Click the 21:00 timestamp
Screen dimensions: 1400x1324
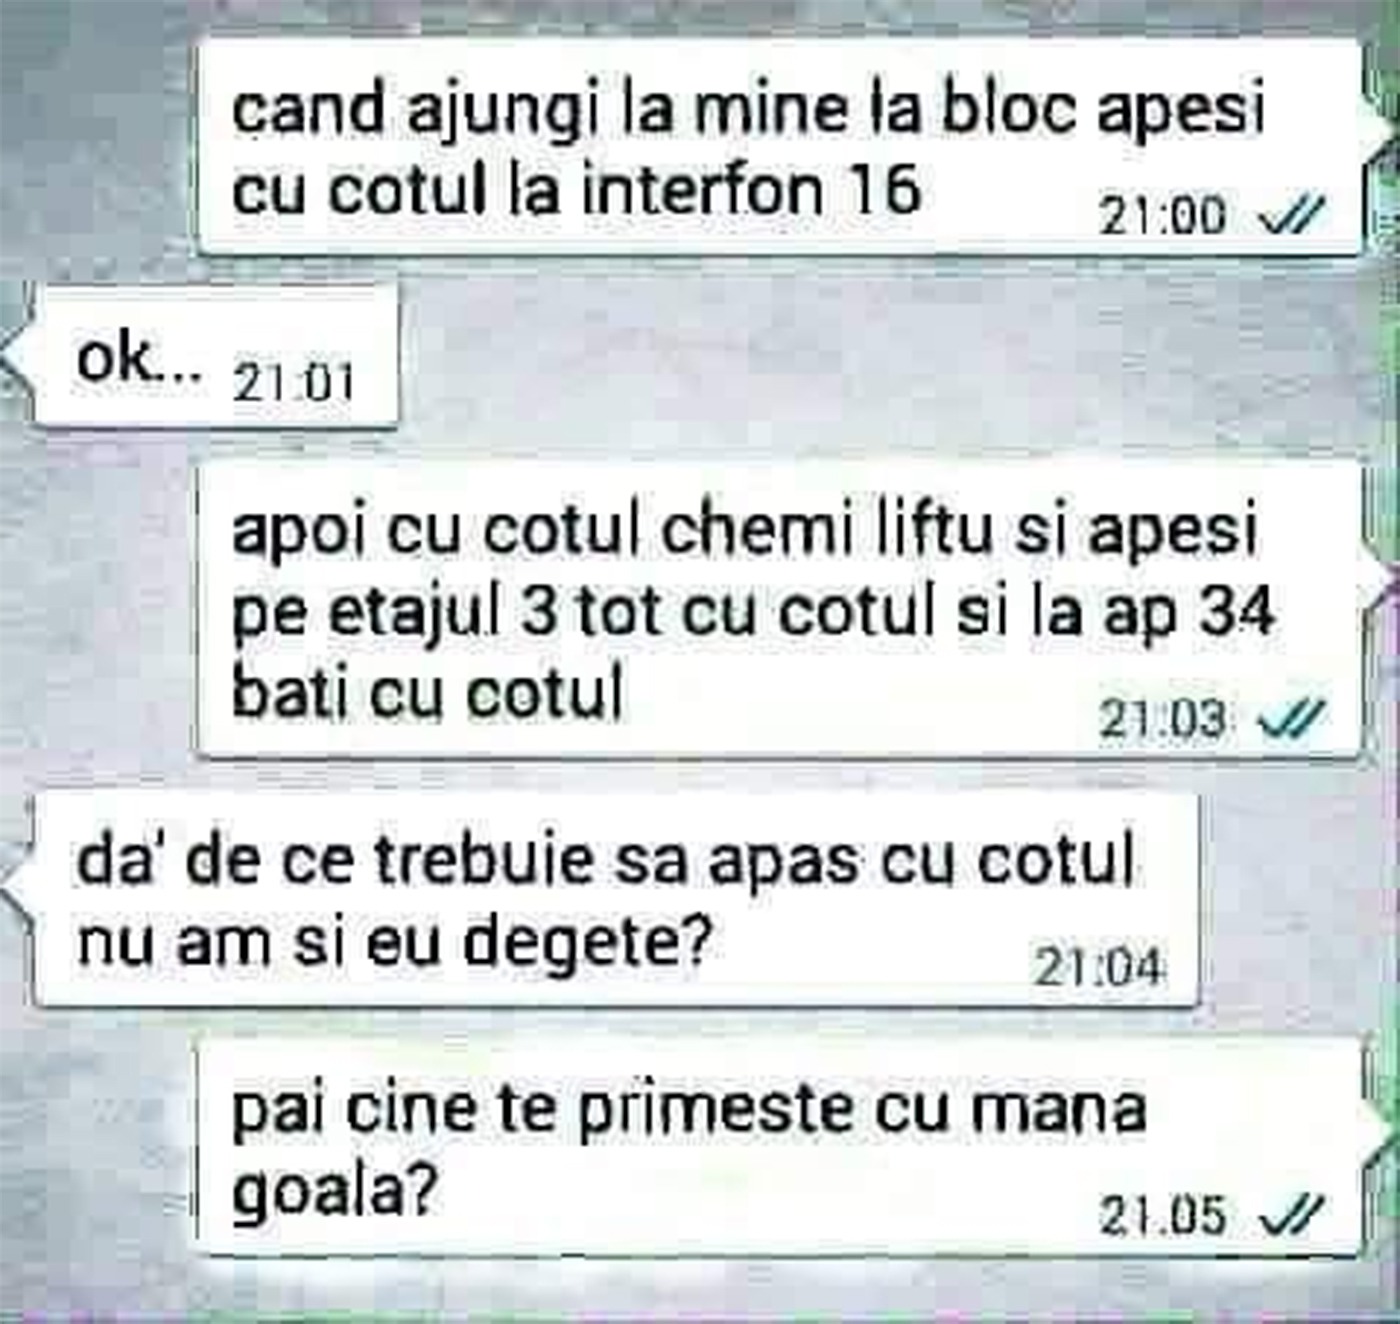point(1162,216)
